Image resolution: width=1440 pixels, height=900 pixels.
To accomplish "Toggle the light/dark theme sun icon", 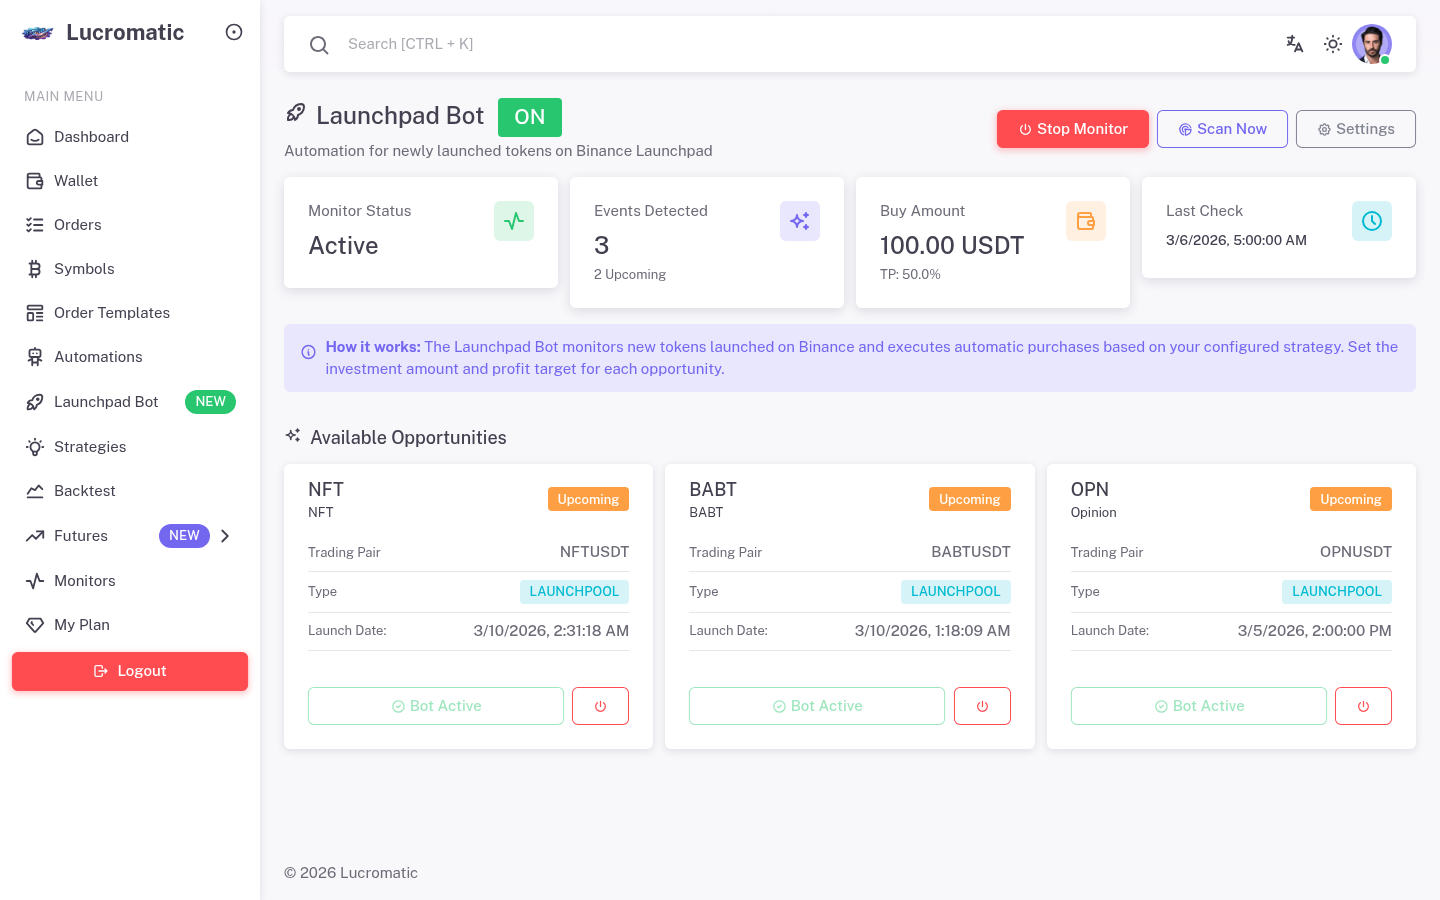I will pos(1333,44).
